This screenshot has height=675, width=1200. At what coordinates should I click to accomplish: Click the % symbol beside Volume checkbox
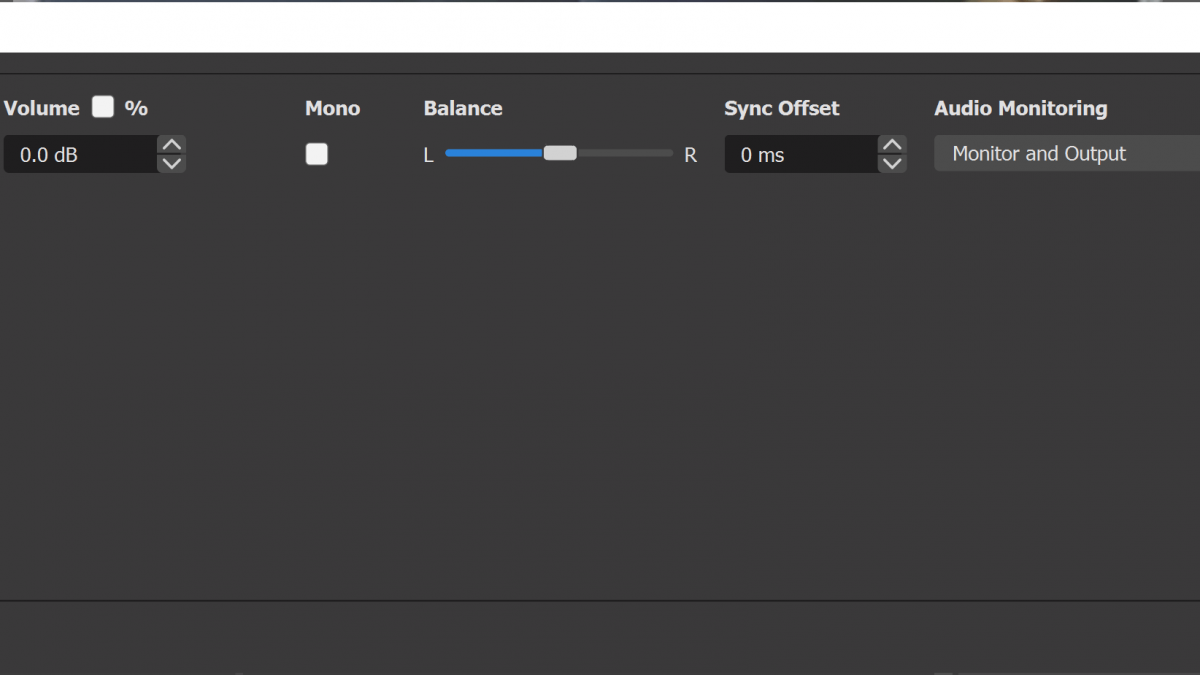[x=136, y=108]
